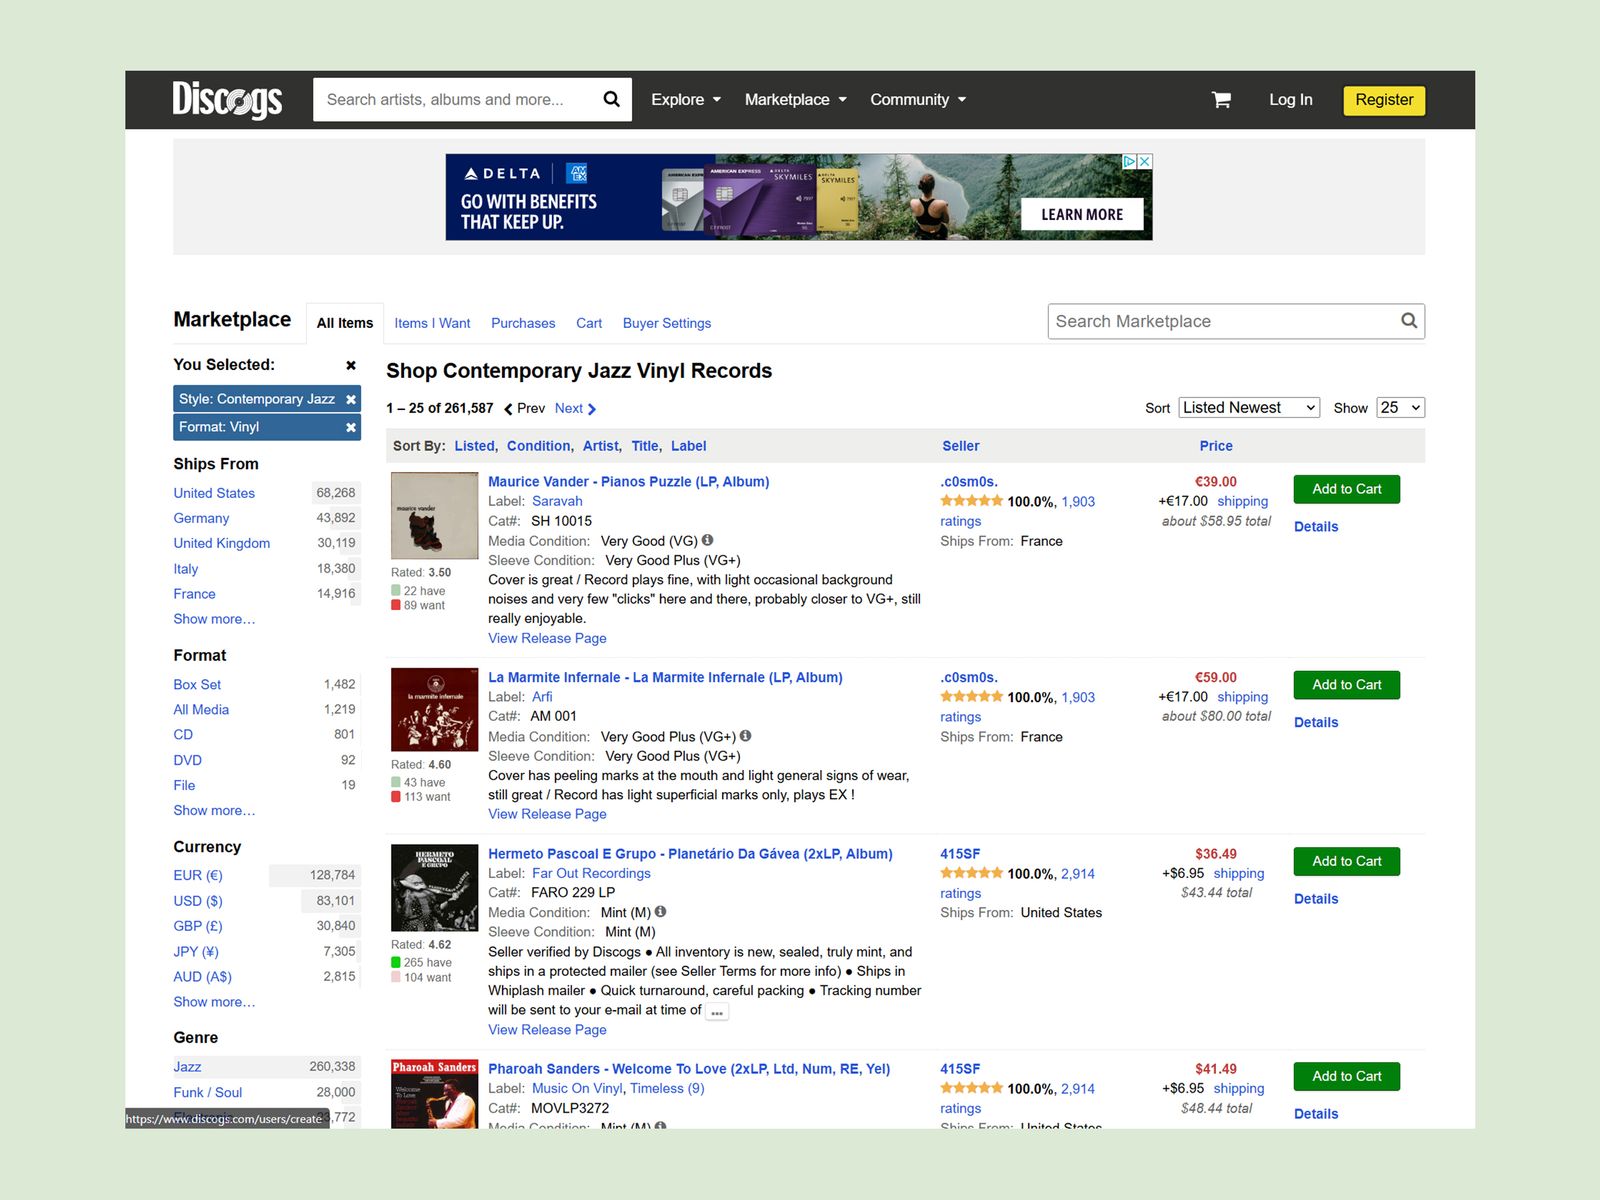The width and height of the screenshot is (1600, 1200).
Task: Change results per page via Show 25 dropdown
Action: pyautogui.click(x=1399, y=407)
